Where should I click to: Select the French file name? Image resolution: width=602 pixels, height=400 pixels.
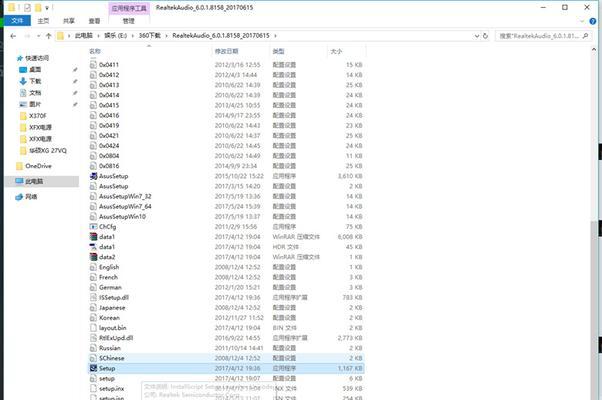[x=108, y=277]
